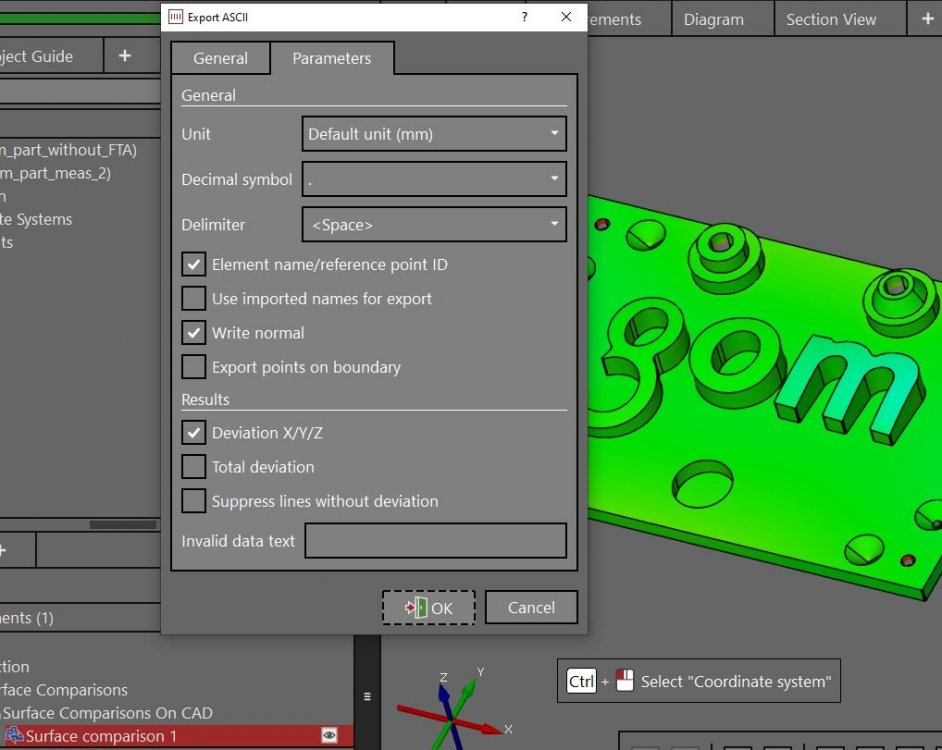Click the coordinate system axes widget
Image resolution: width=942 pixels, height=750 pixels.
[x=451, y=708]
